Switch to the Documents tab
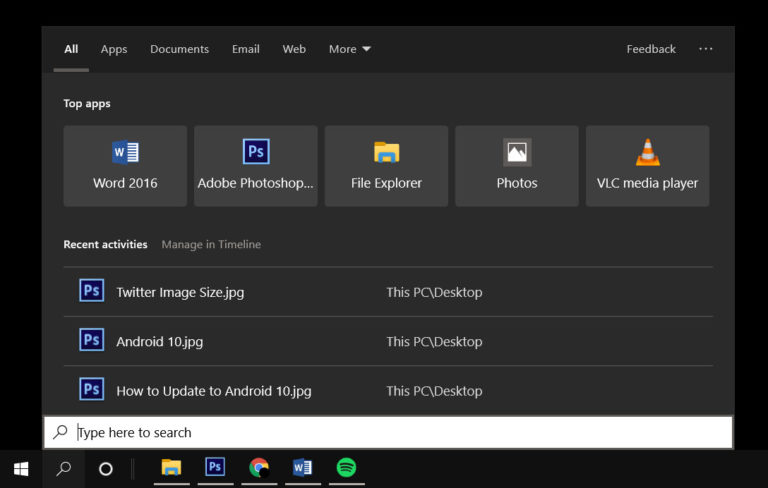The image size is (768, 488). [179, 49]
